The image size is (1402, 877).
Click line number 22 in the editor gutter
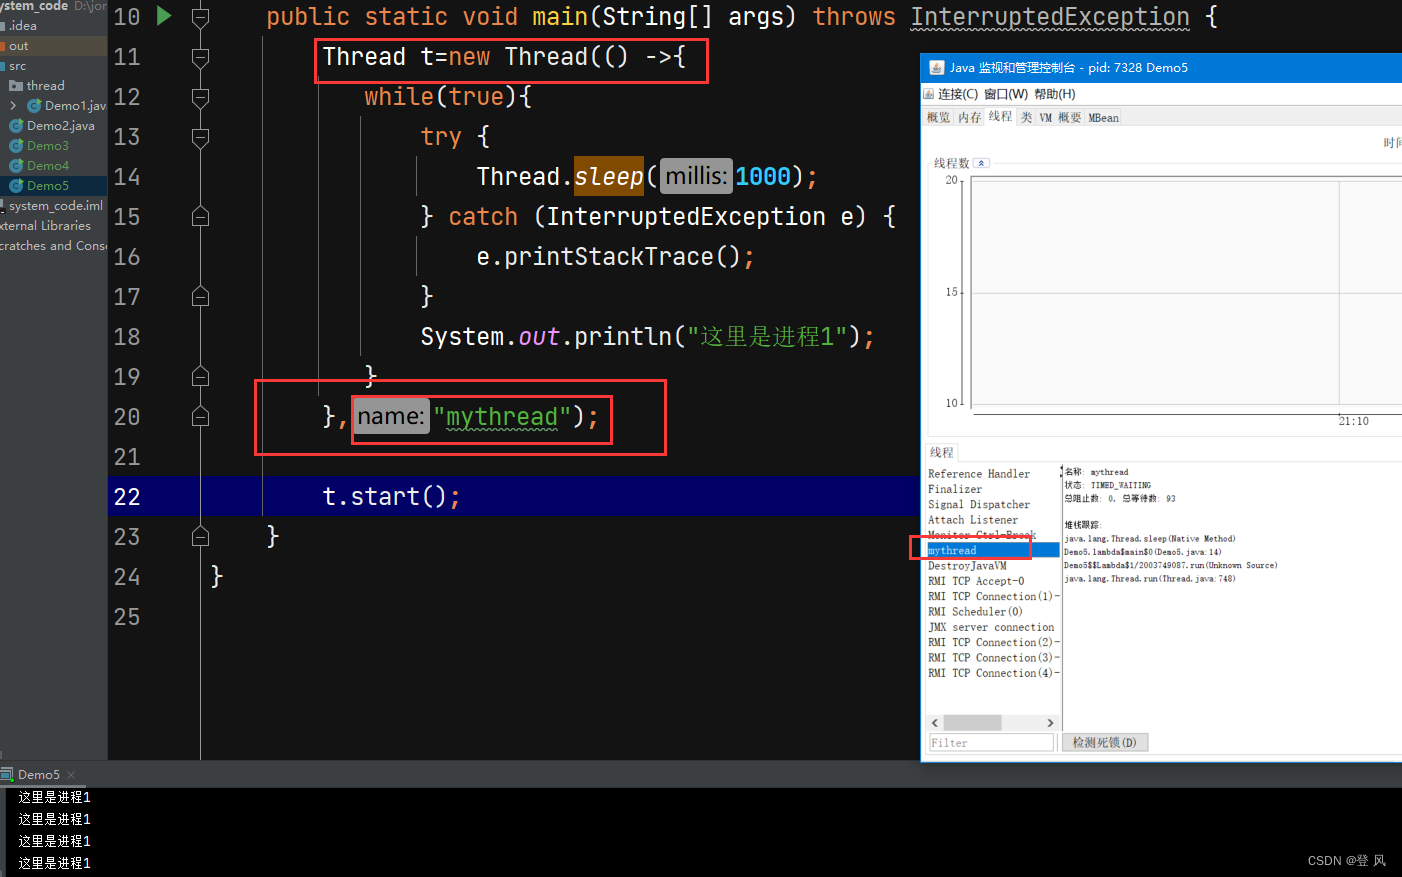pos(127,497)
